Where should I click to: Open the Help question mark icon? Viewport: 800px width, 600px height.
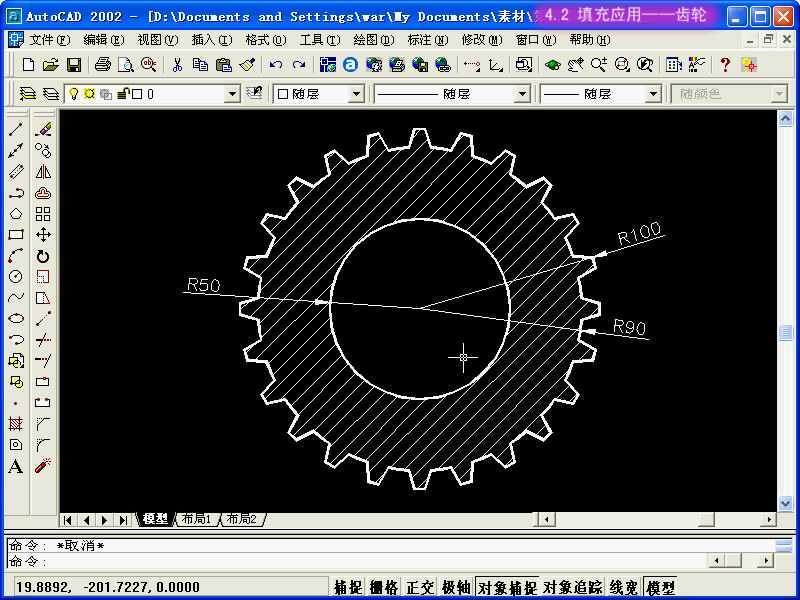[725, 65]
